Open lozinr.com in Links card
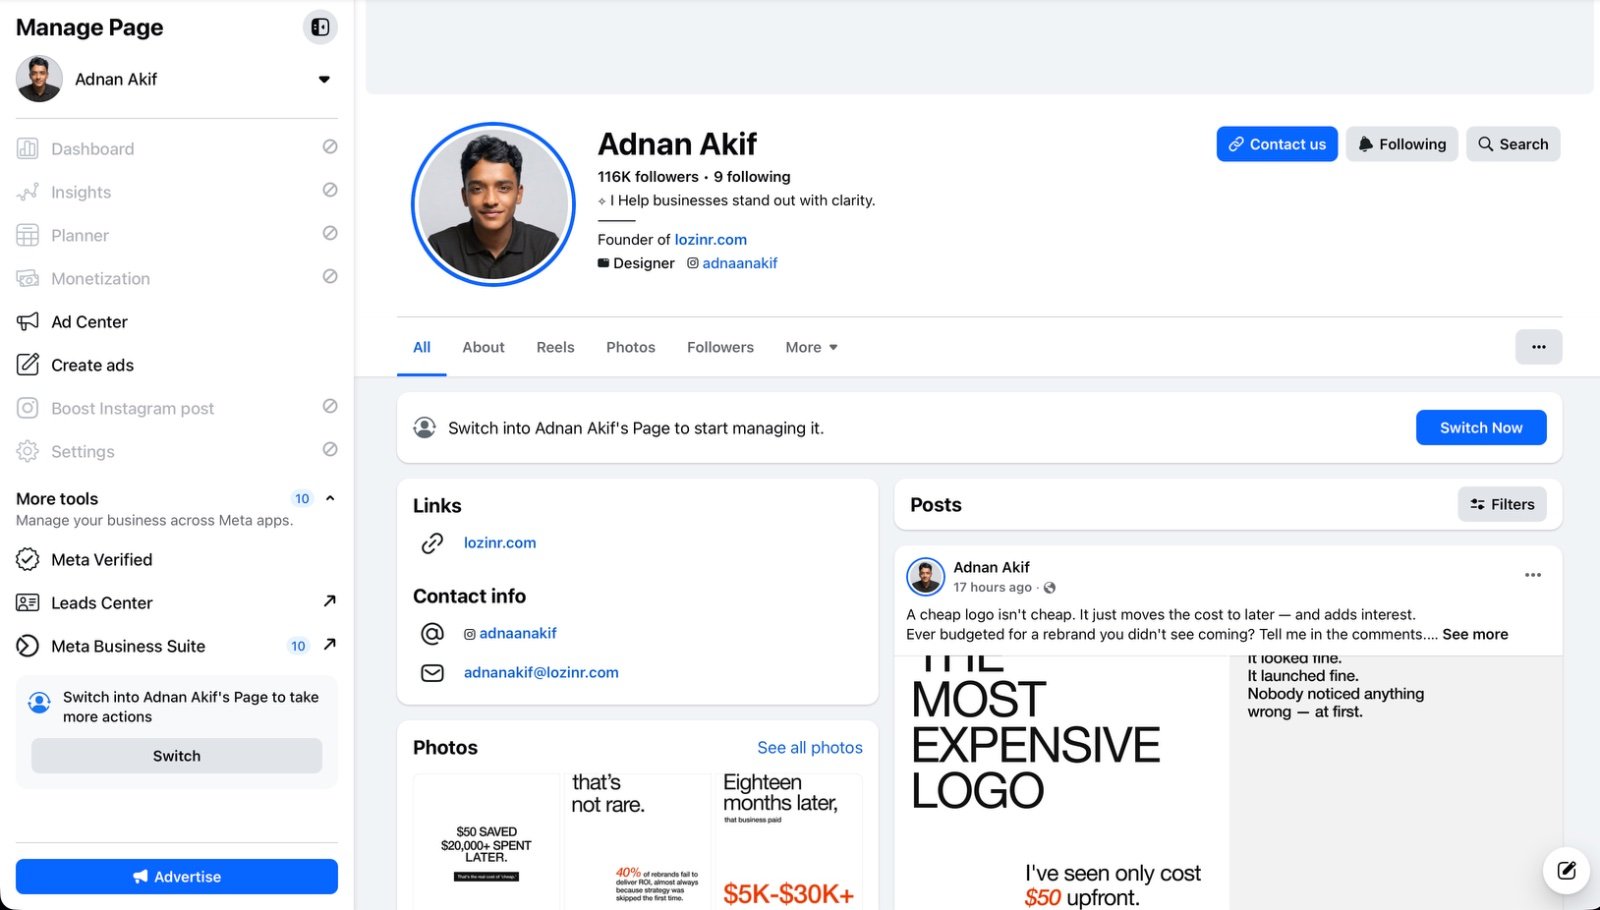Image resolution: width=1600 pixels, height=910 pixels. coord(500,543)
